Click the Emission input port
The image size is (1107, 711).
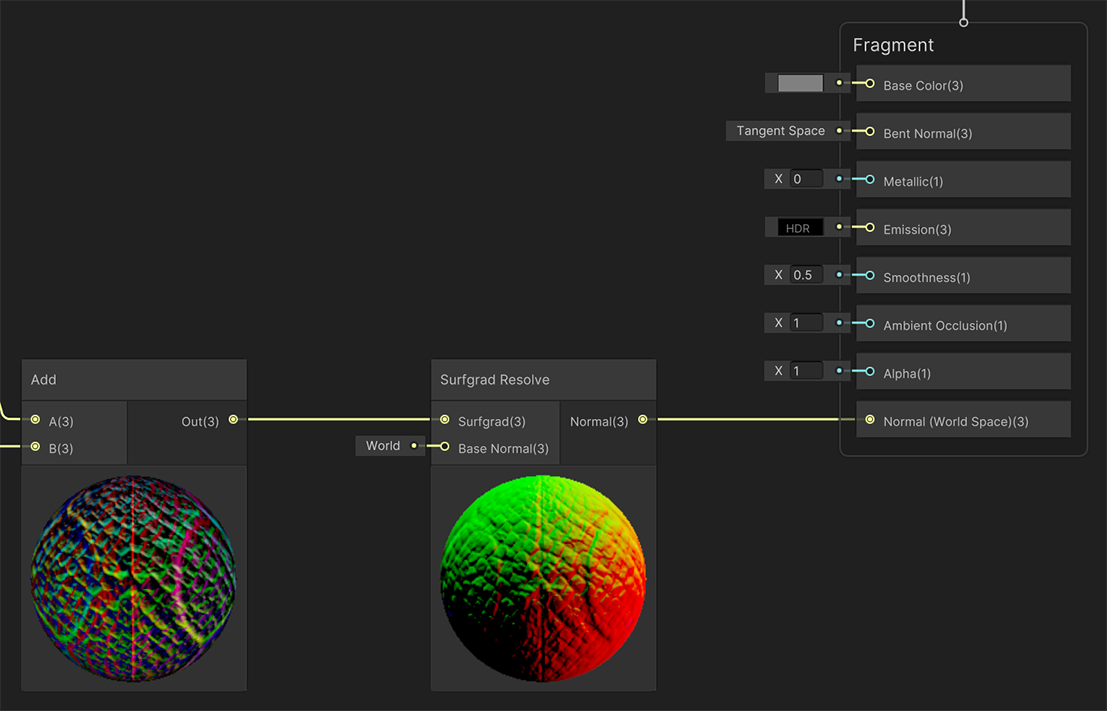(870, 228)
